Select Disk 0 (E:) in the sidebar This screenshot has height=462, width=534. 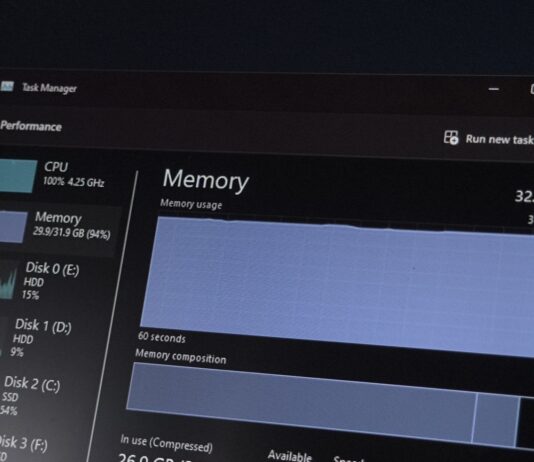point(51,281)
